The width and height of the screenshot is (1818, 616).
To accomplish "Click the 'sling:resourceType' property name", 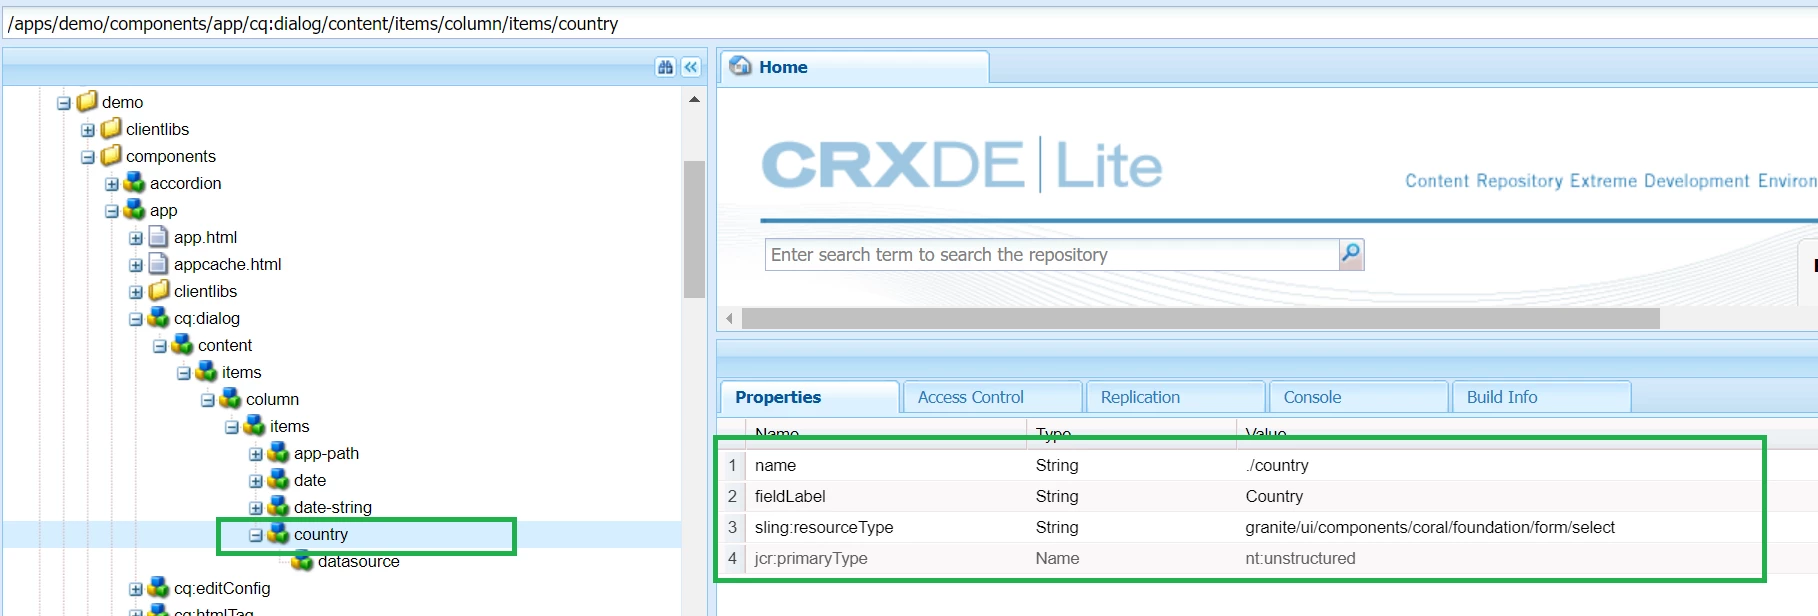I will coord(824,527).
